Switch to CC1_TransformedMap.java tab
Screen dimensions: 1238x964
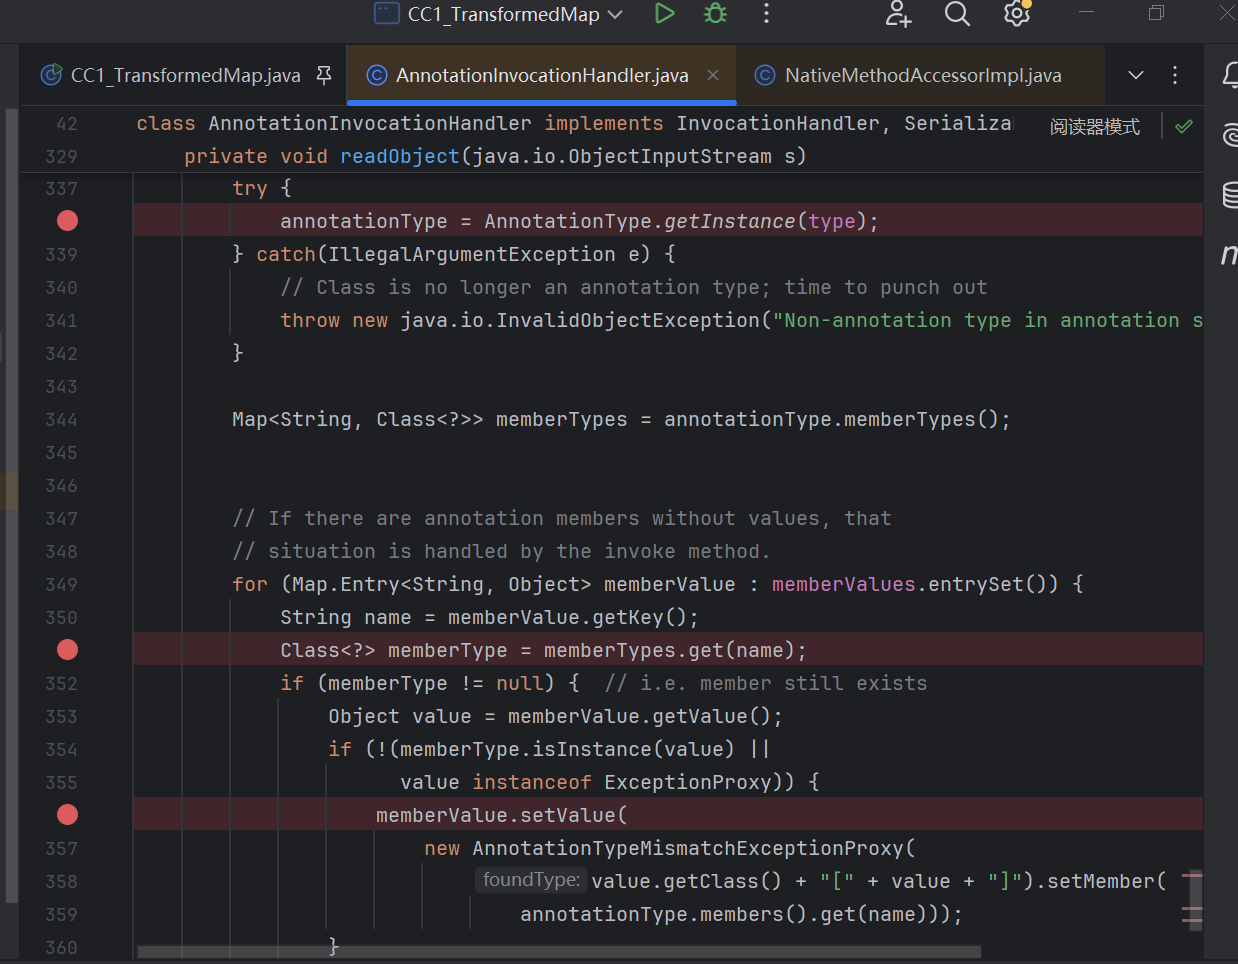tap(185, 75)
